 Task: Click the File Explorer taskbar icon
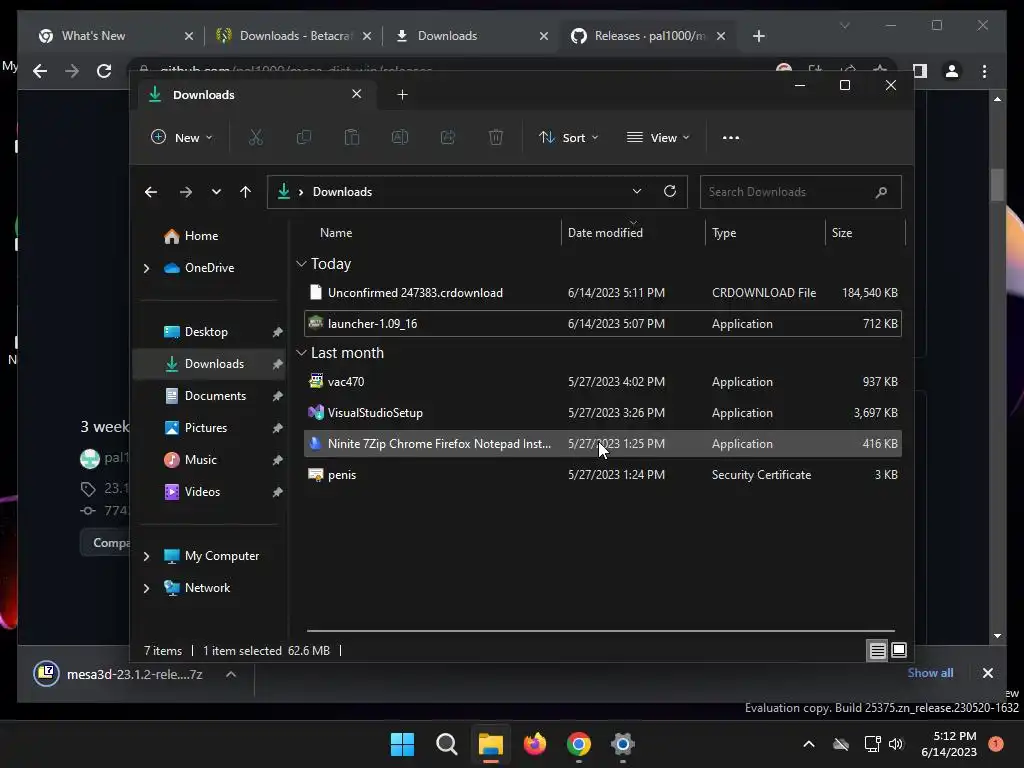tap(490, 744)
